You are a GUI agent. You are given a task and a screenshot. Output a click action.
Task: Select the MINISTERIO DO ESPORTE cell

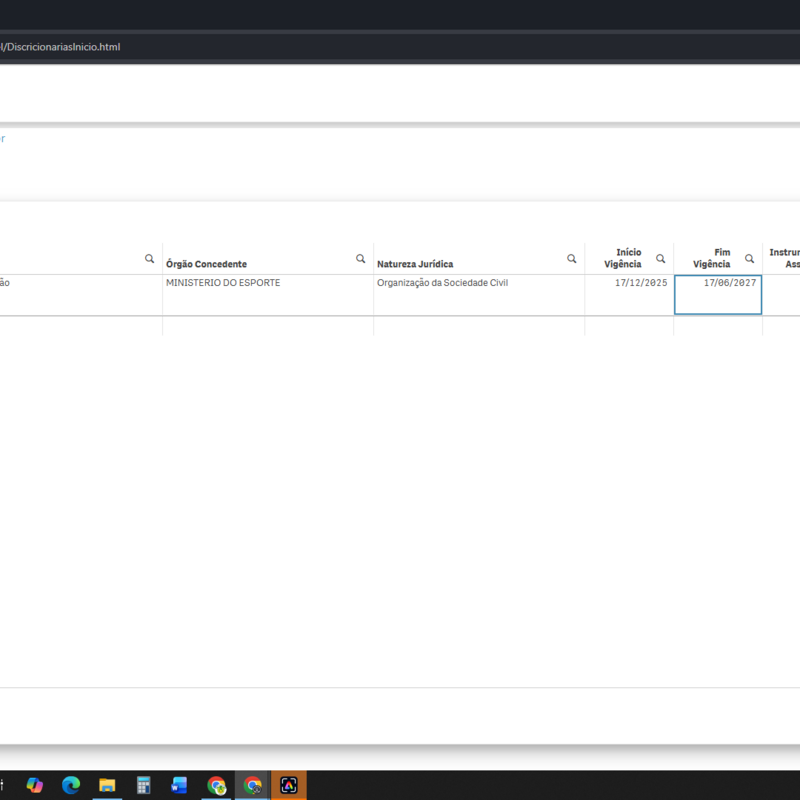tap(268, 295)
